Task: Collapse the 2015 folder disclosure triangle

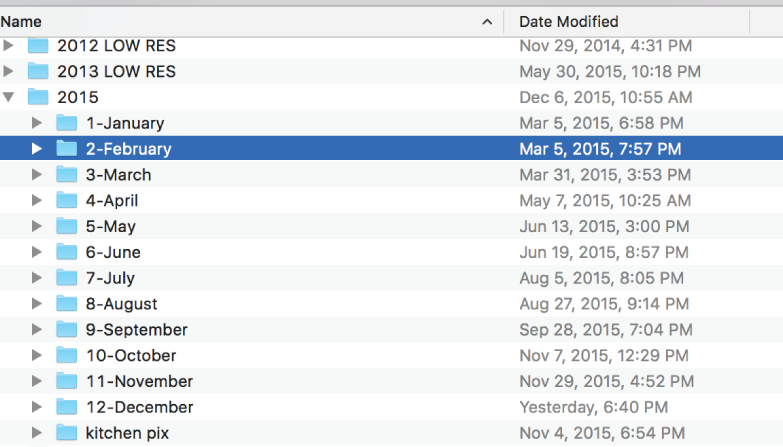Action: [x=8, y=97]
